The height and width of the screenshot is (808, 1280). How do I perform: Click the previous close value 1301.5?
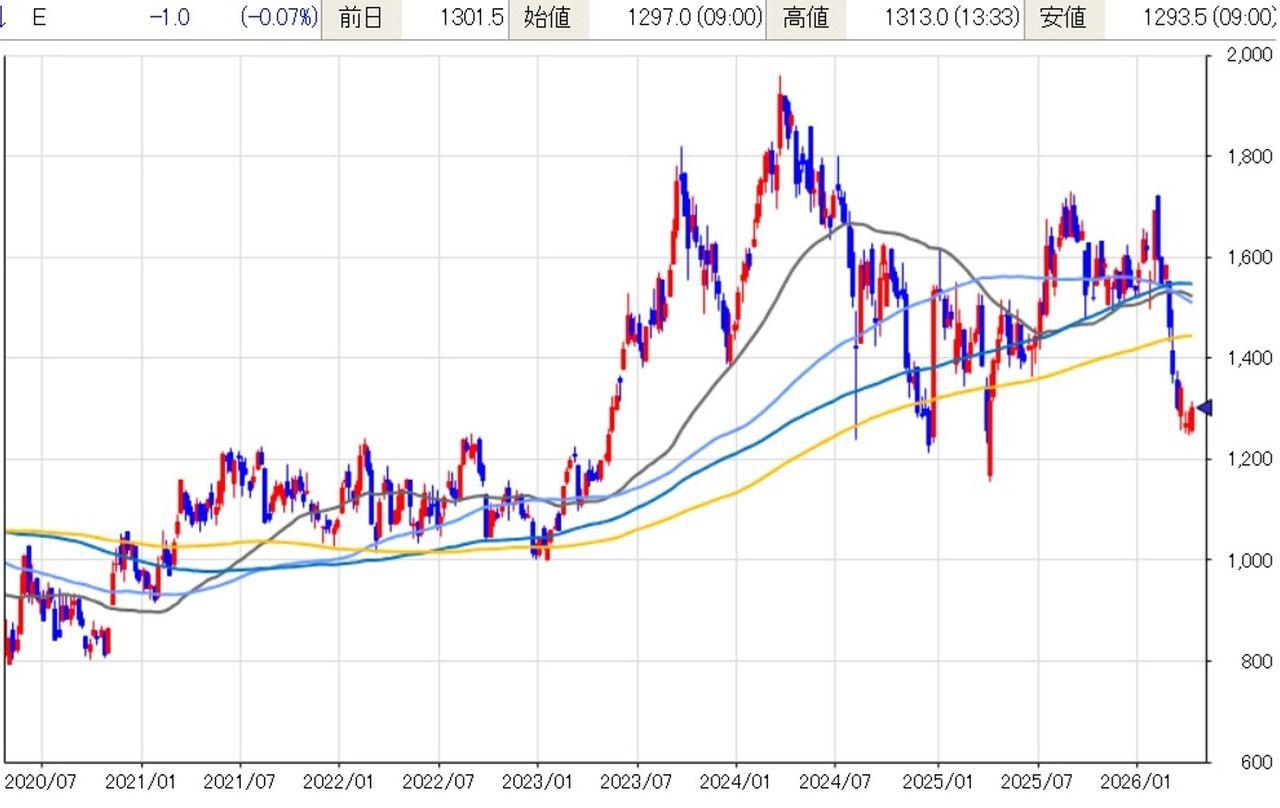click(471, 18)
